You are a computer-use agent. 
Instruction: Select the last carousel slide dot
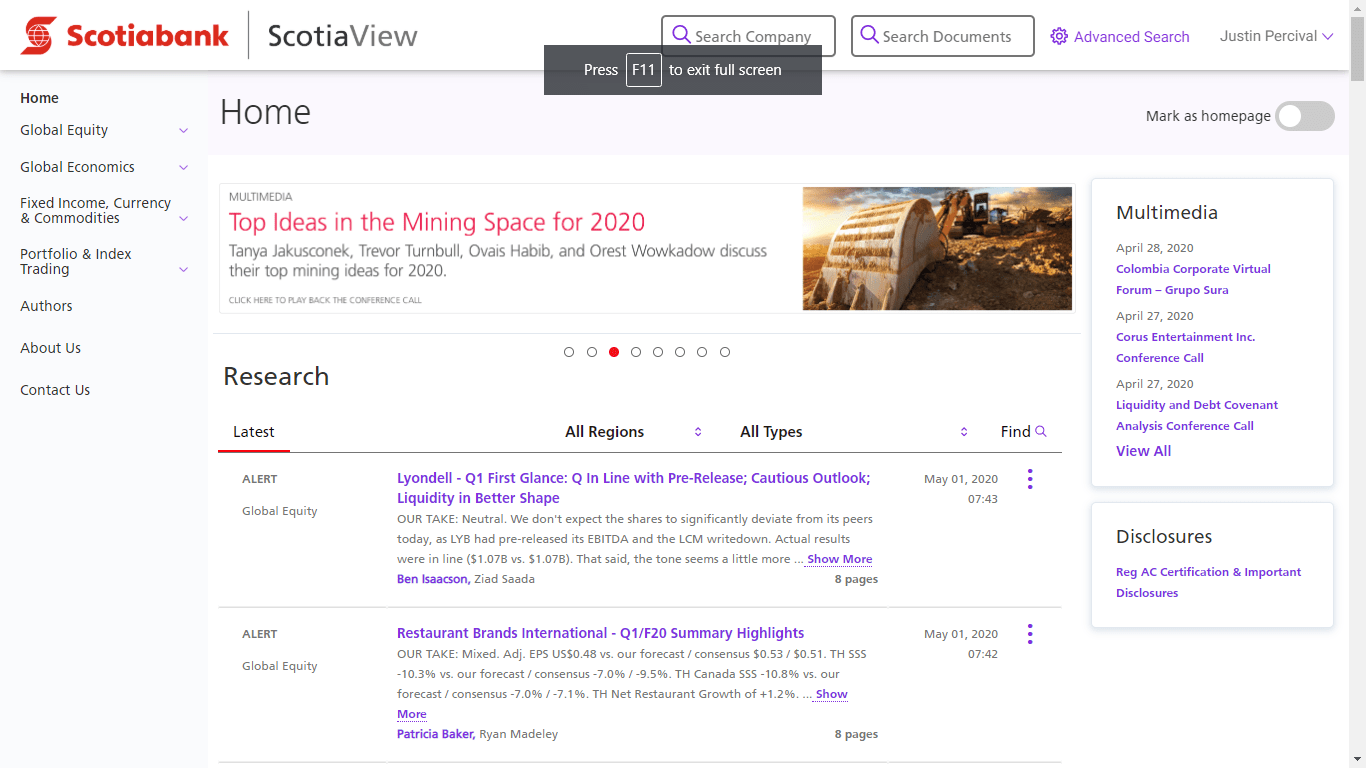[725, 352]
